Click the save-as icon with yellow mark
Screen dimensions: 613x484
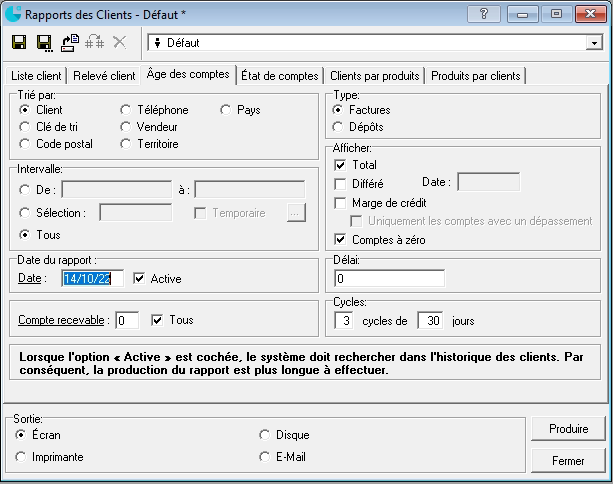(44, 43)
